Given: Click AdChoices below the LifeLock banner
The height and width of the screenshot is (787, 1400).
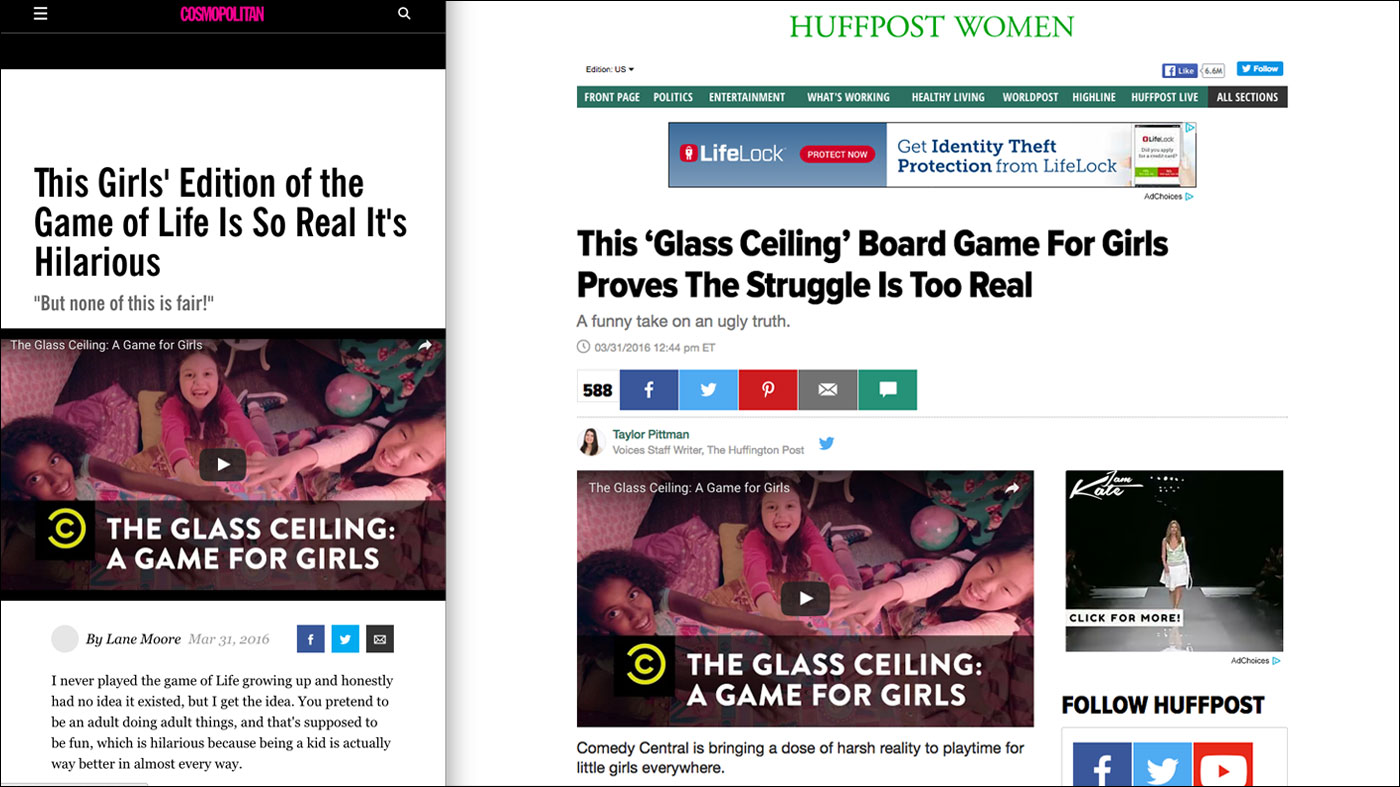Looking at the screenshot, I should [x=1168, y=197].
